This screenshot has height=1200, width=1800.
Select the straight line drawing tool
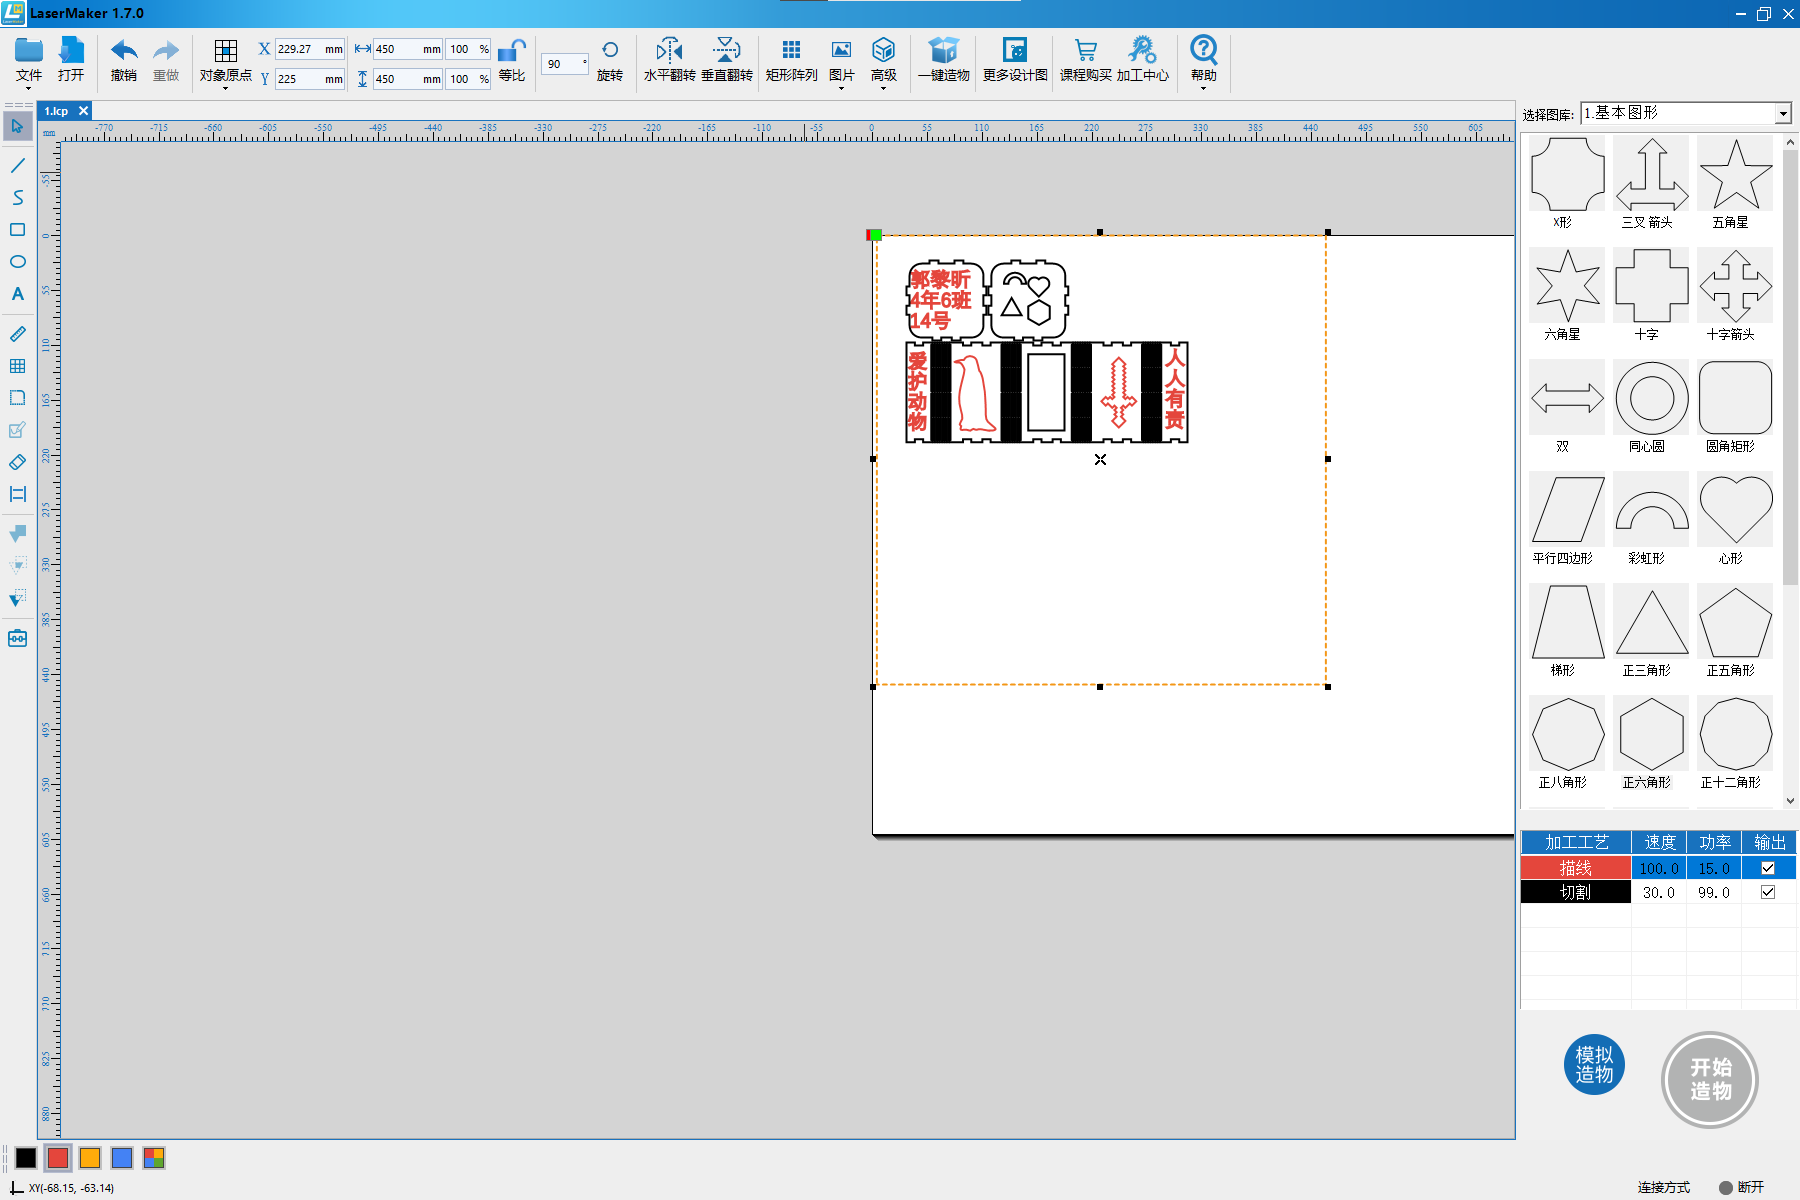pos(18,165)
